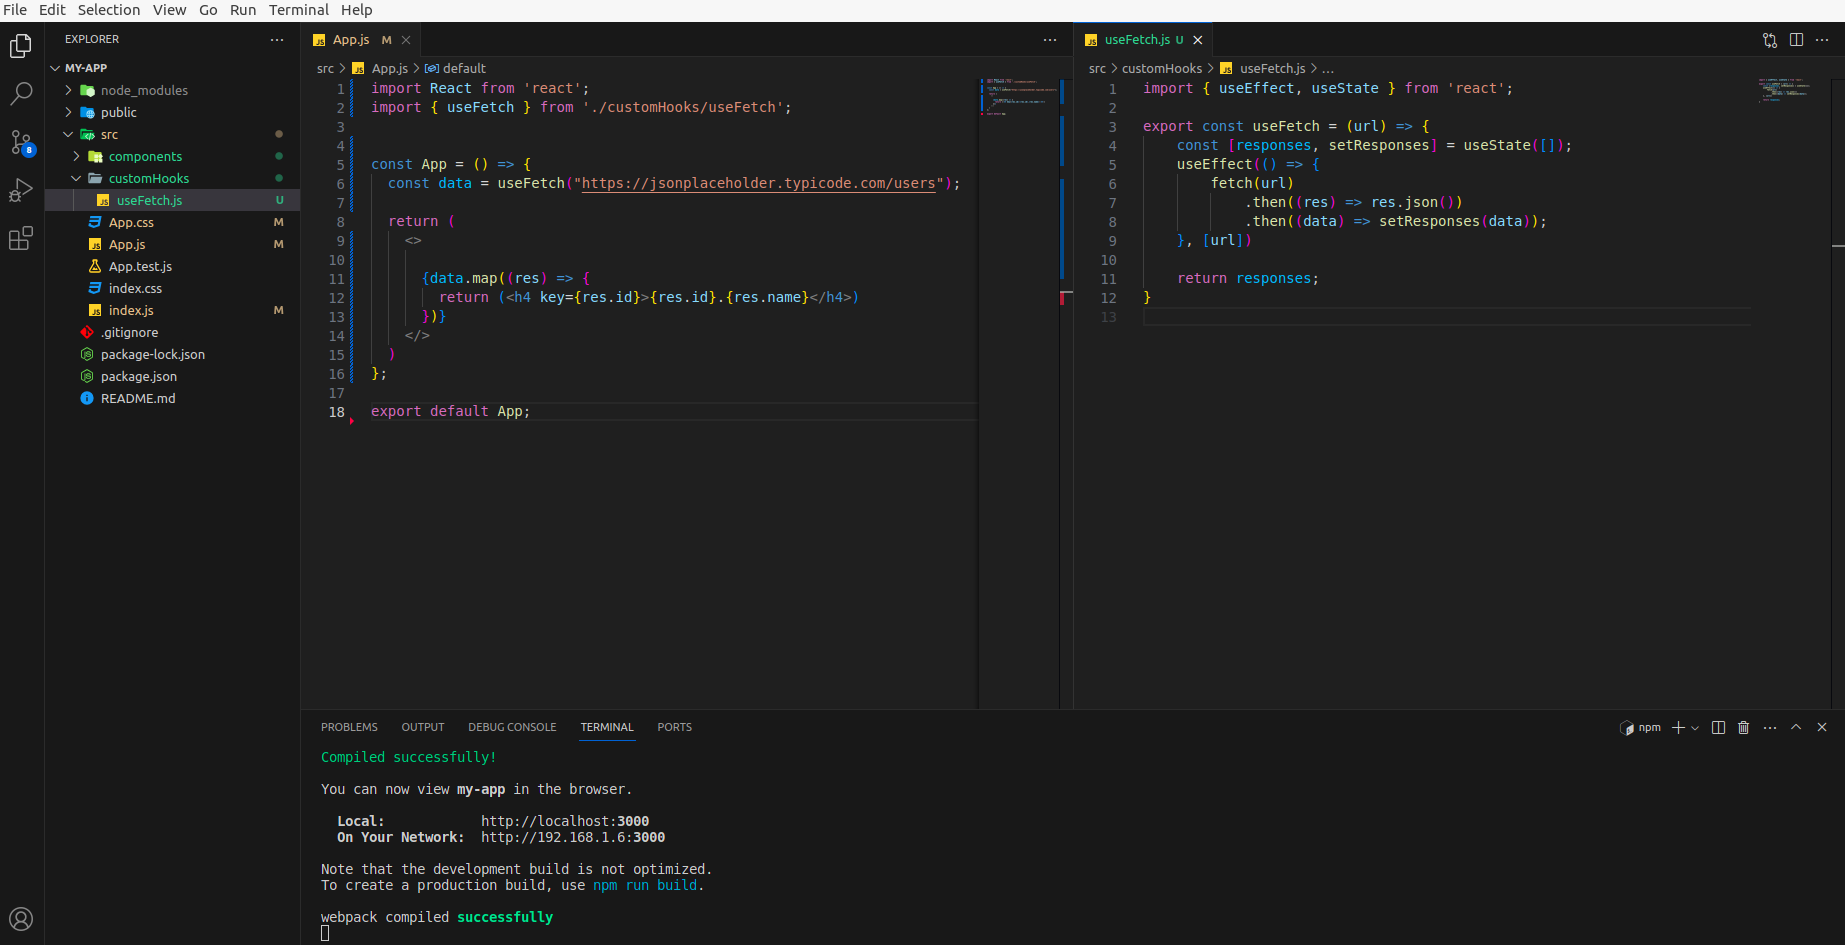The height and width of the screenshot is (945, 1845).
Task: Open the Terminal menu in menu bar
Action: (x=298, y=10)
